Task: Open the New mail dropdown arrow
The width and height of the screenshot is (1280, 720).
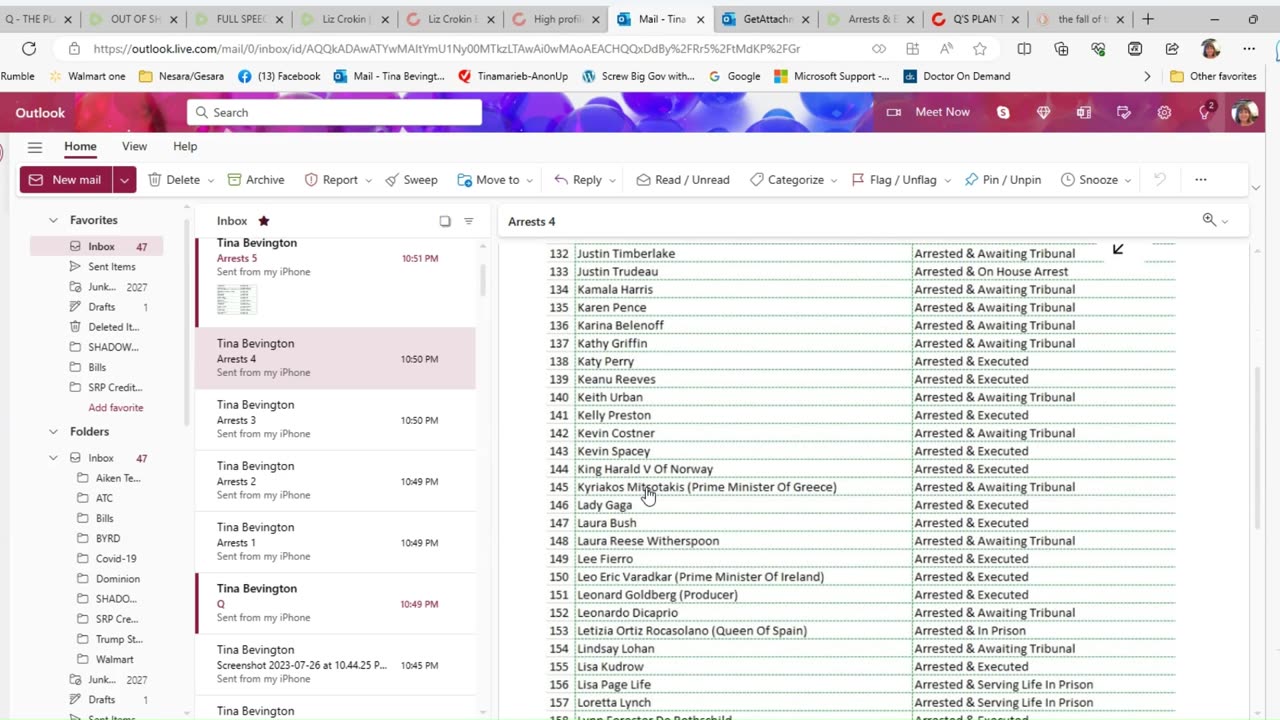Action: tap(124, 180)
